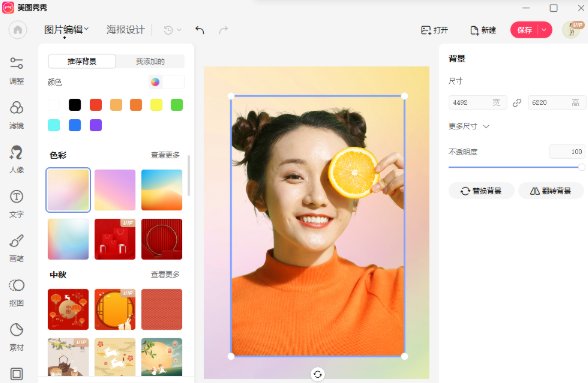
Task: Select the blue-to-orange gradient background
Action: click(162, 190)
